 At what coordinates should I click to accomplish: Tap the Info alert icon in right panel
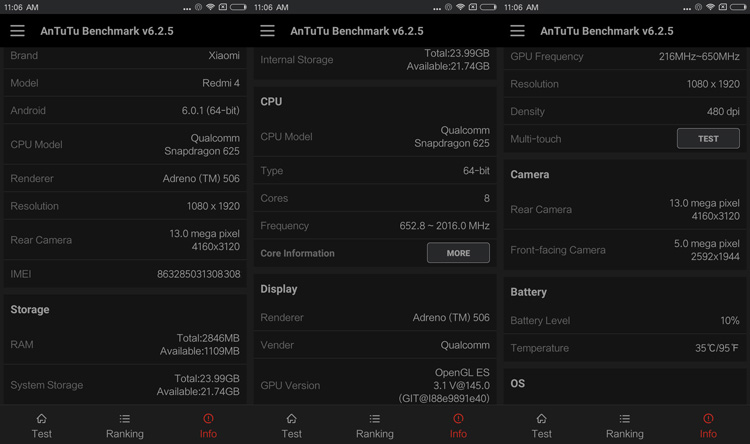708,419
